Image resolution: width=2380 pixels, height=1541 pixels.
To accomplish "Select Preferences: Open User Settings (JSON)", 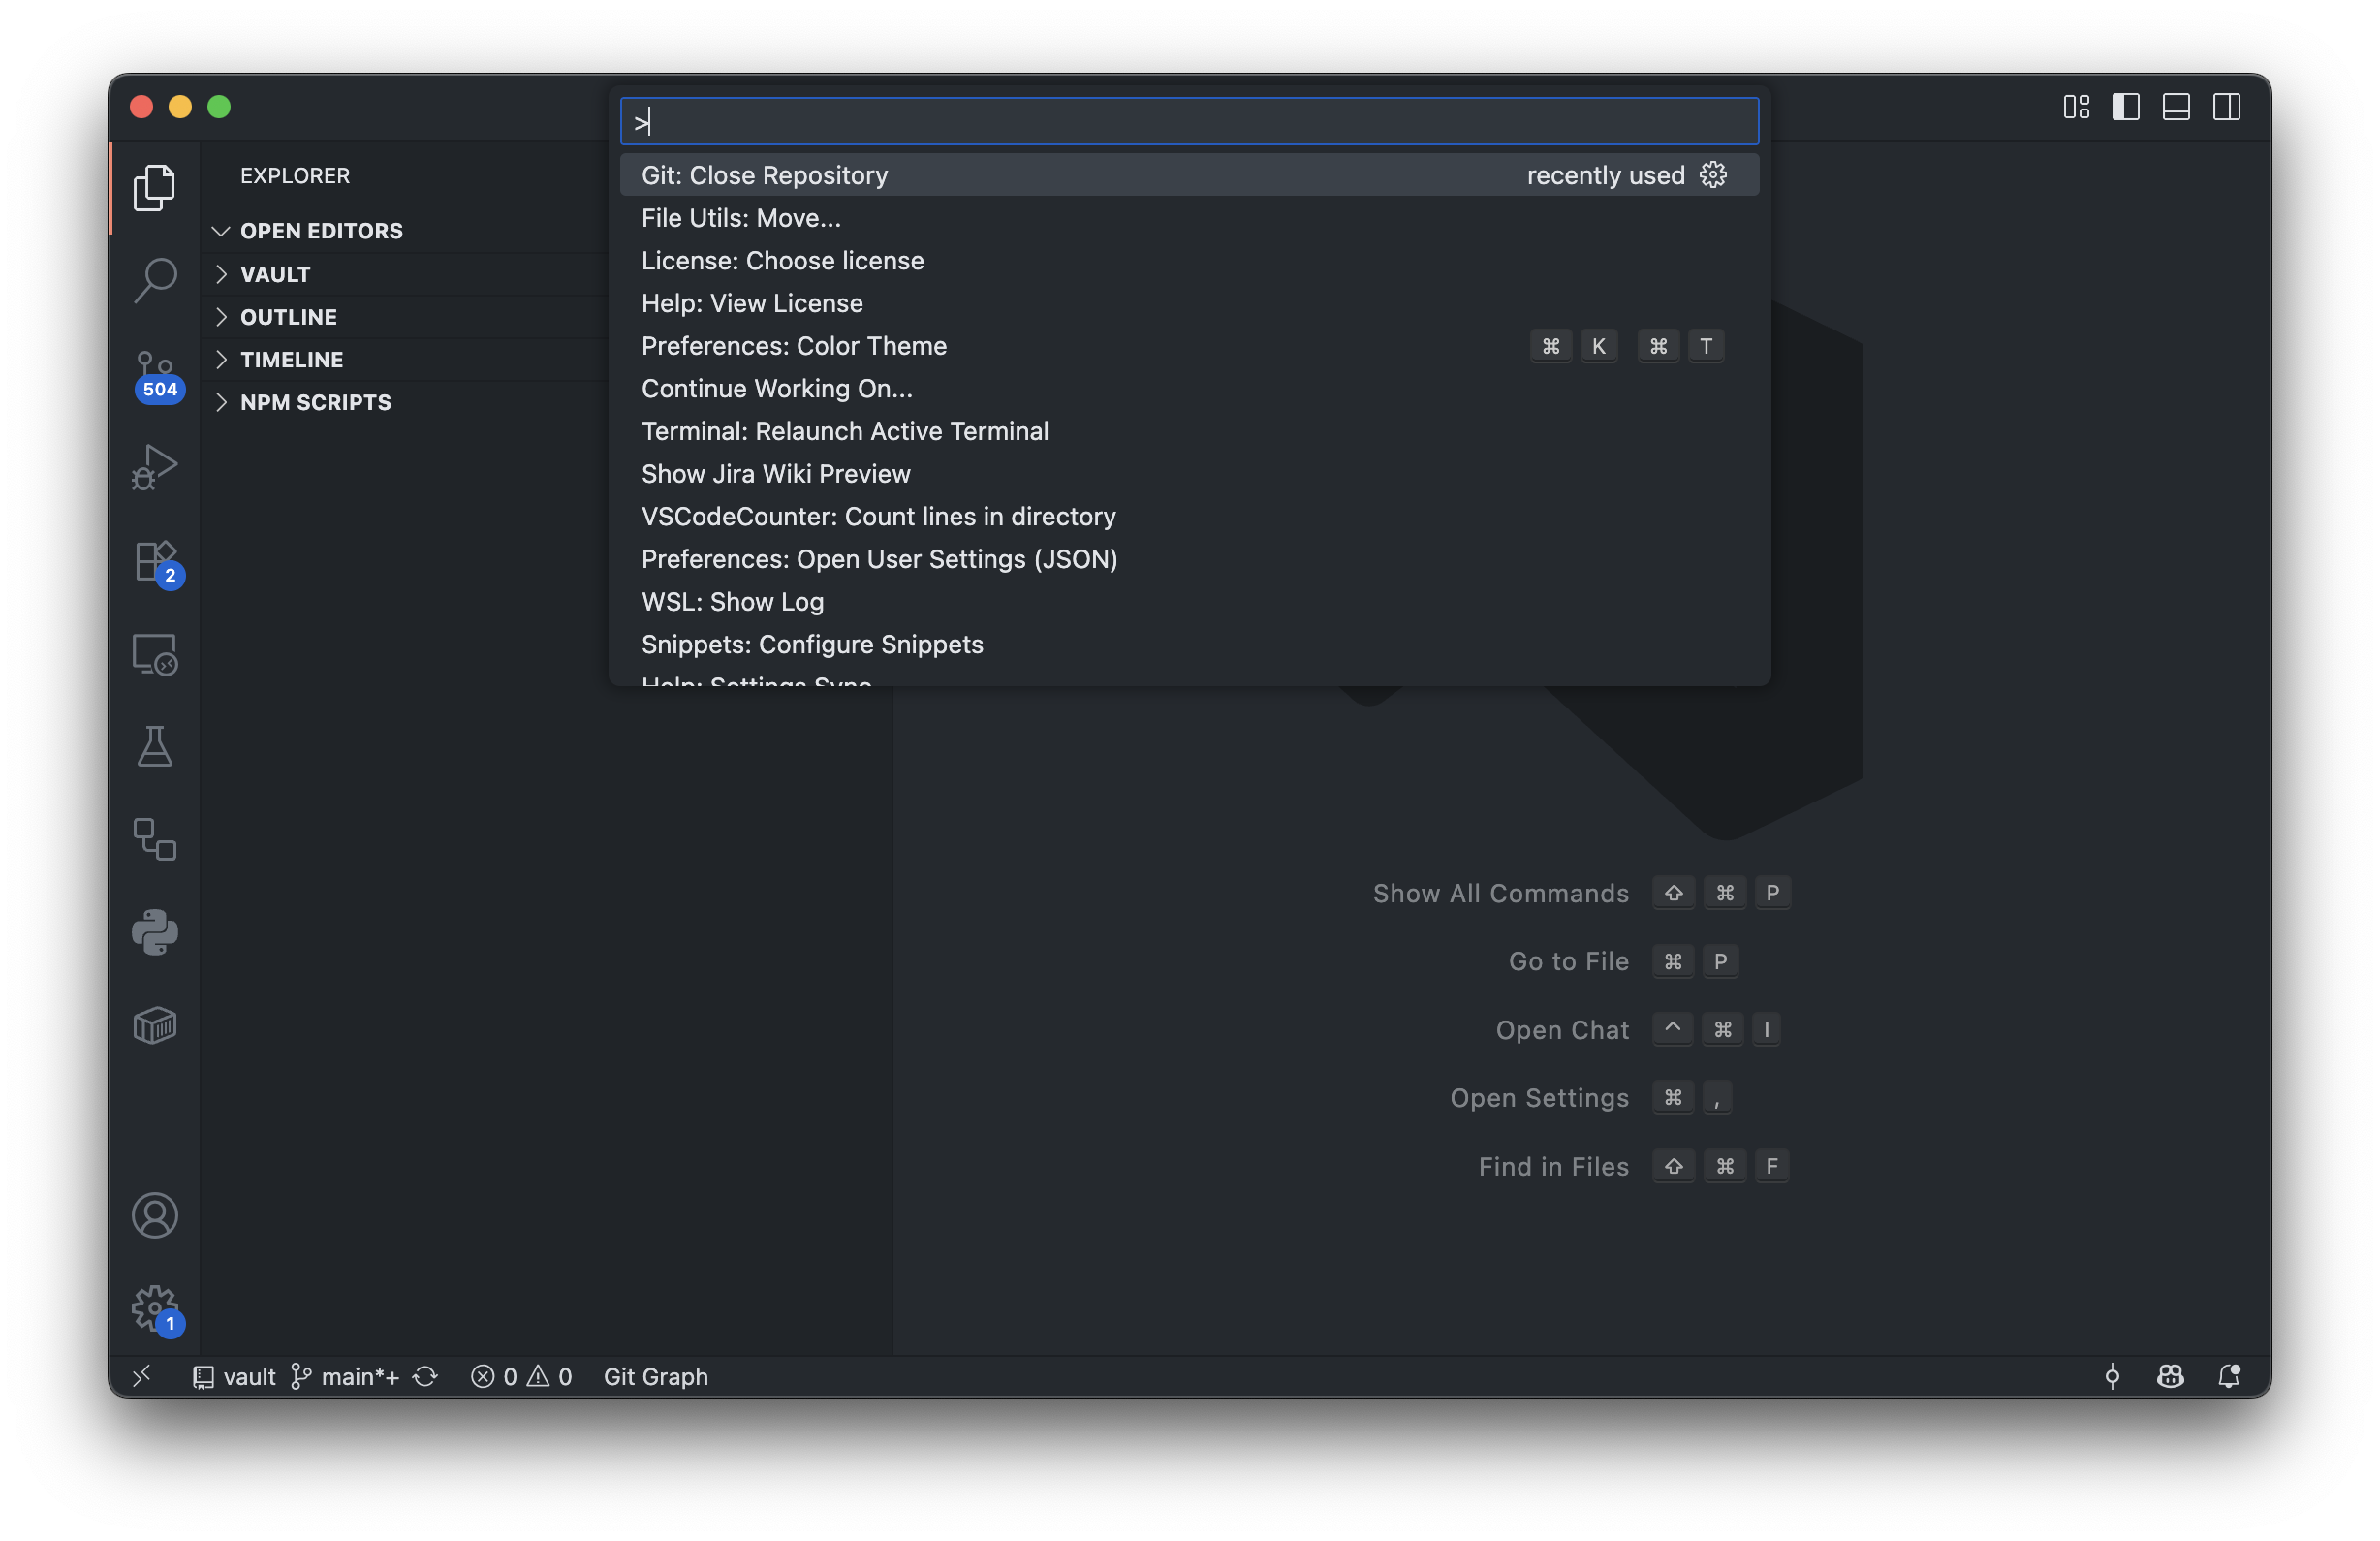I will tap(1189, 559).
